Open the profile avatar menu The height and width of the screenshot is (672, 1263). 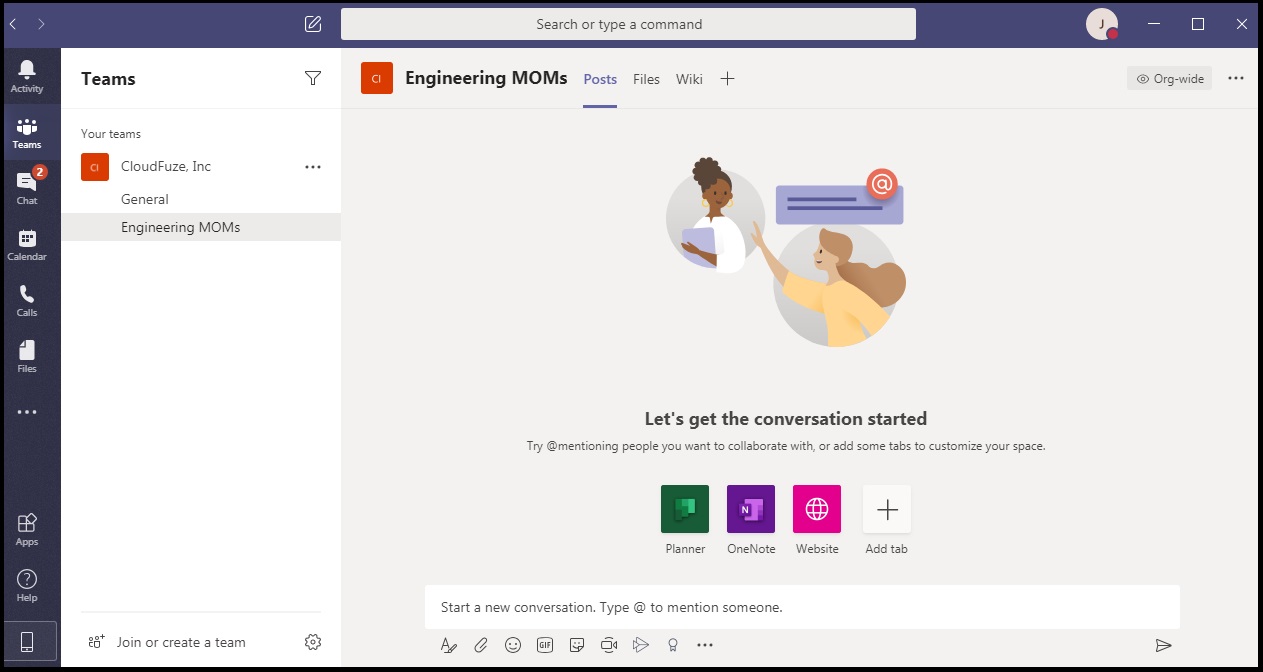pos(1102,24)
